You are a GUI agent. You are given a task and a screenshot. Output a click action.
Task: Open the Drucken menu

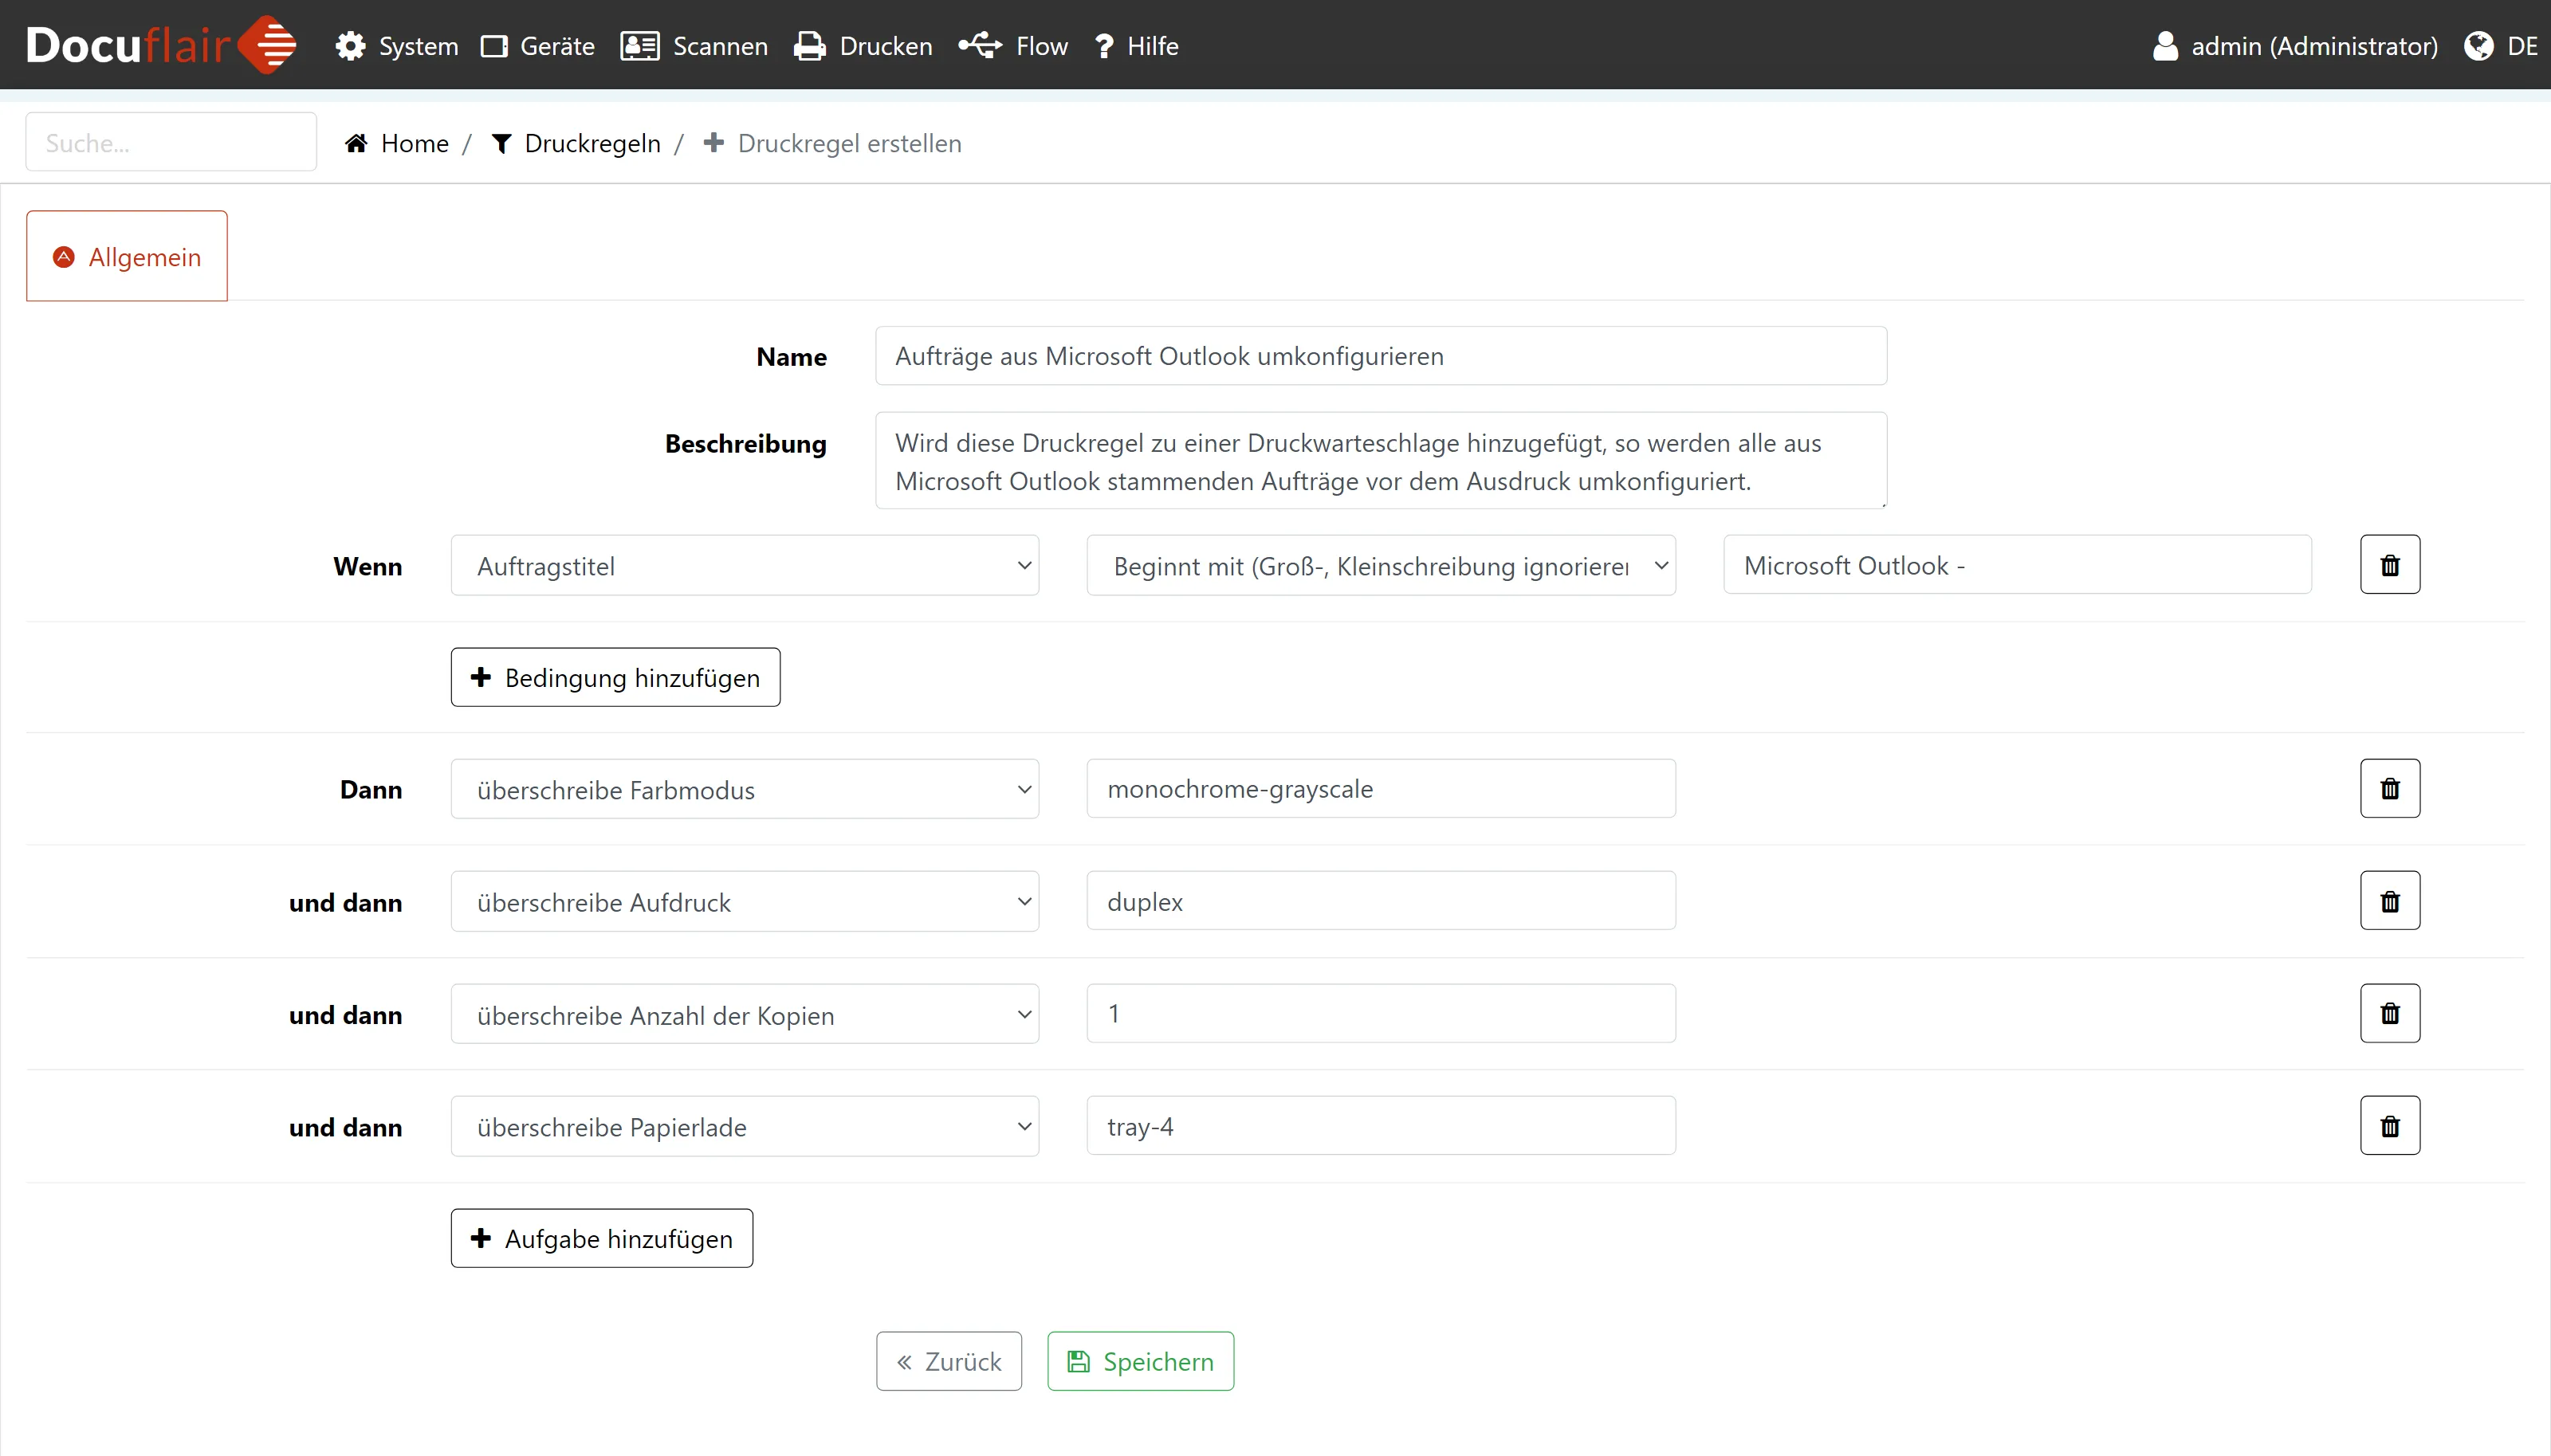(863, 46)
